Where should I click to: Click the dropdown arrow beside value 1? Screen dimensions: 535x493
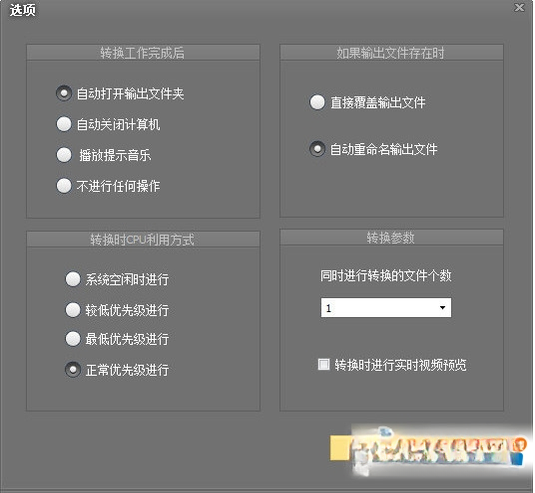pos(442,308)
